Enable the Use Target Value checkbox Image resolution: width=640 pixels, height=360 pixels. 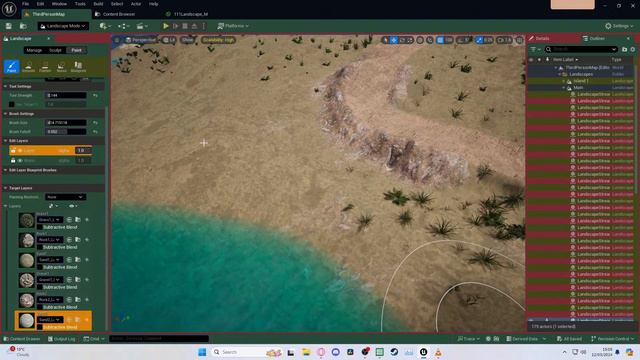click(x=11, y=104)
